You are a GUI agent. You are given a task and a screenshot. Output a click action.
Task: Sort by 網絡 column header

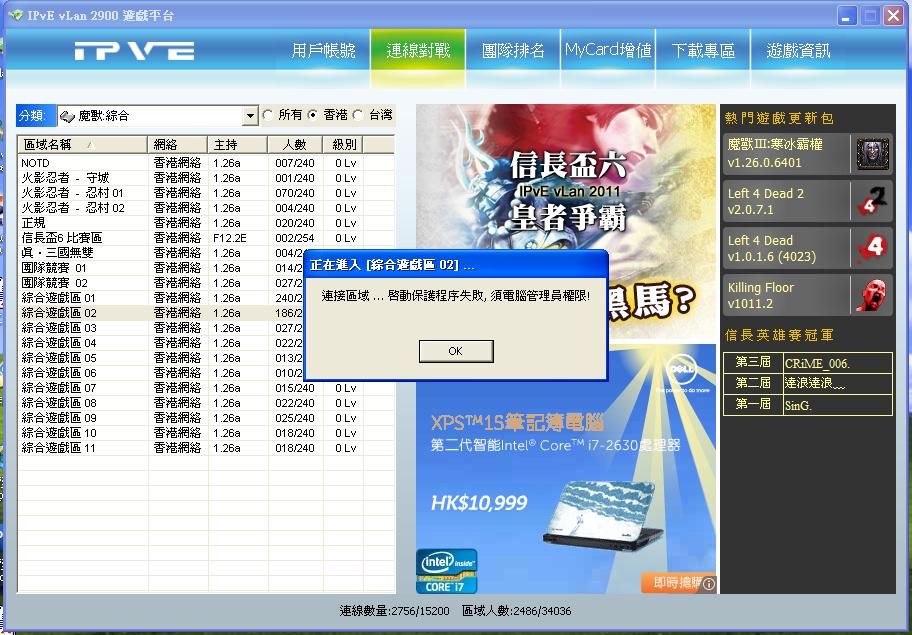177,145
